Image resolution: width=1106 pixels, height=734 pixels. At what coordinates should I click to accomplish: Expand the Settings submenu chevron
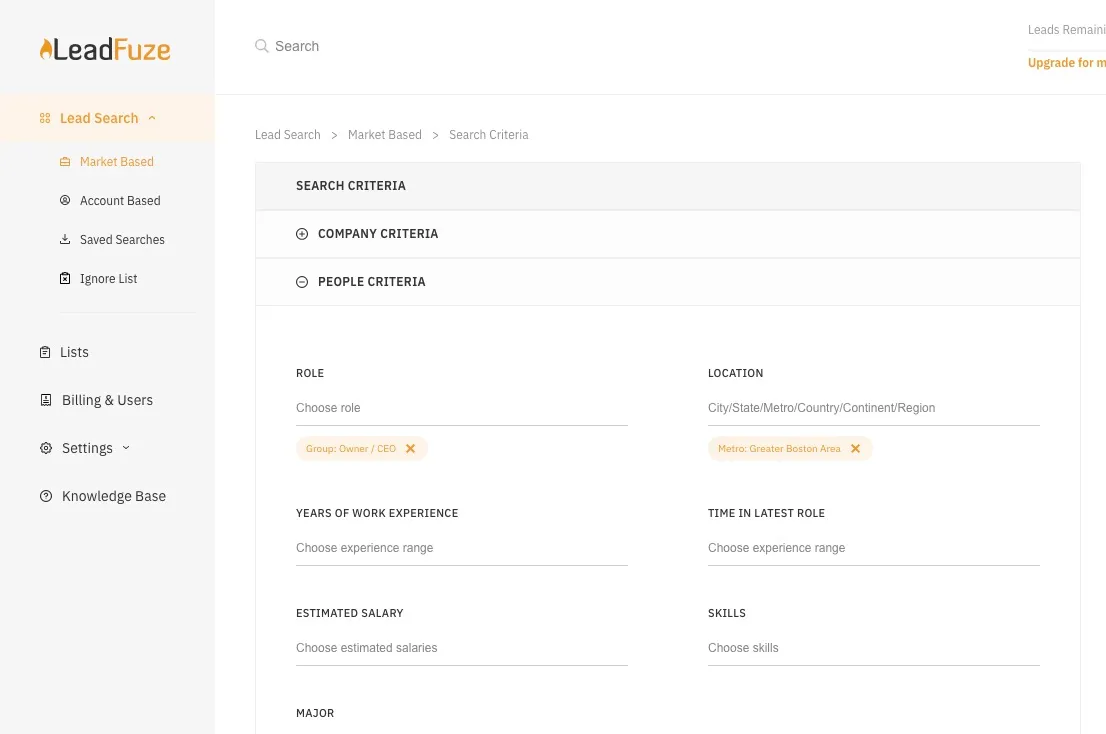[x=126, y=448]
